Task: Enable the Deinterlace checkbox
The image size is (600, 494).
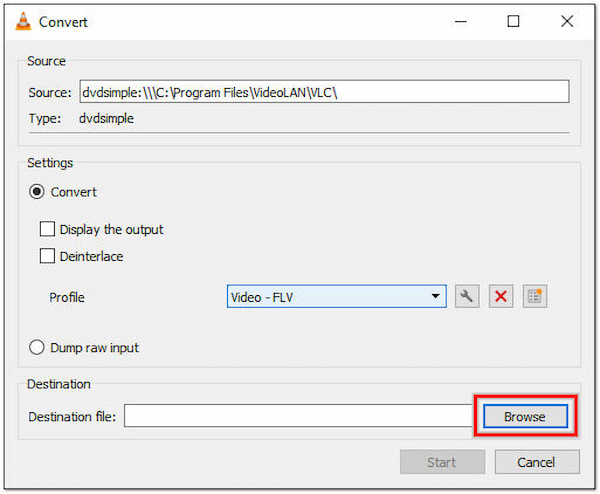Action: (x=47, y=256)
